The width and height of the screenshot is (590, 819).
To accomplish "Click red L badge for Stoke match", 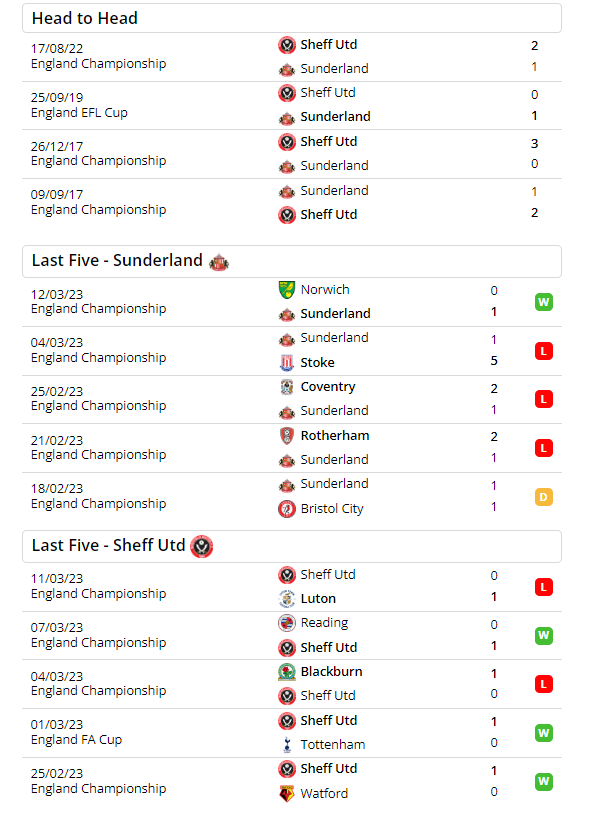I will coord(544,351).
